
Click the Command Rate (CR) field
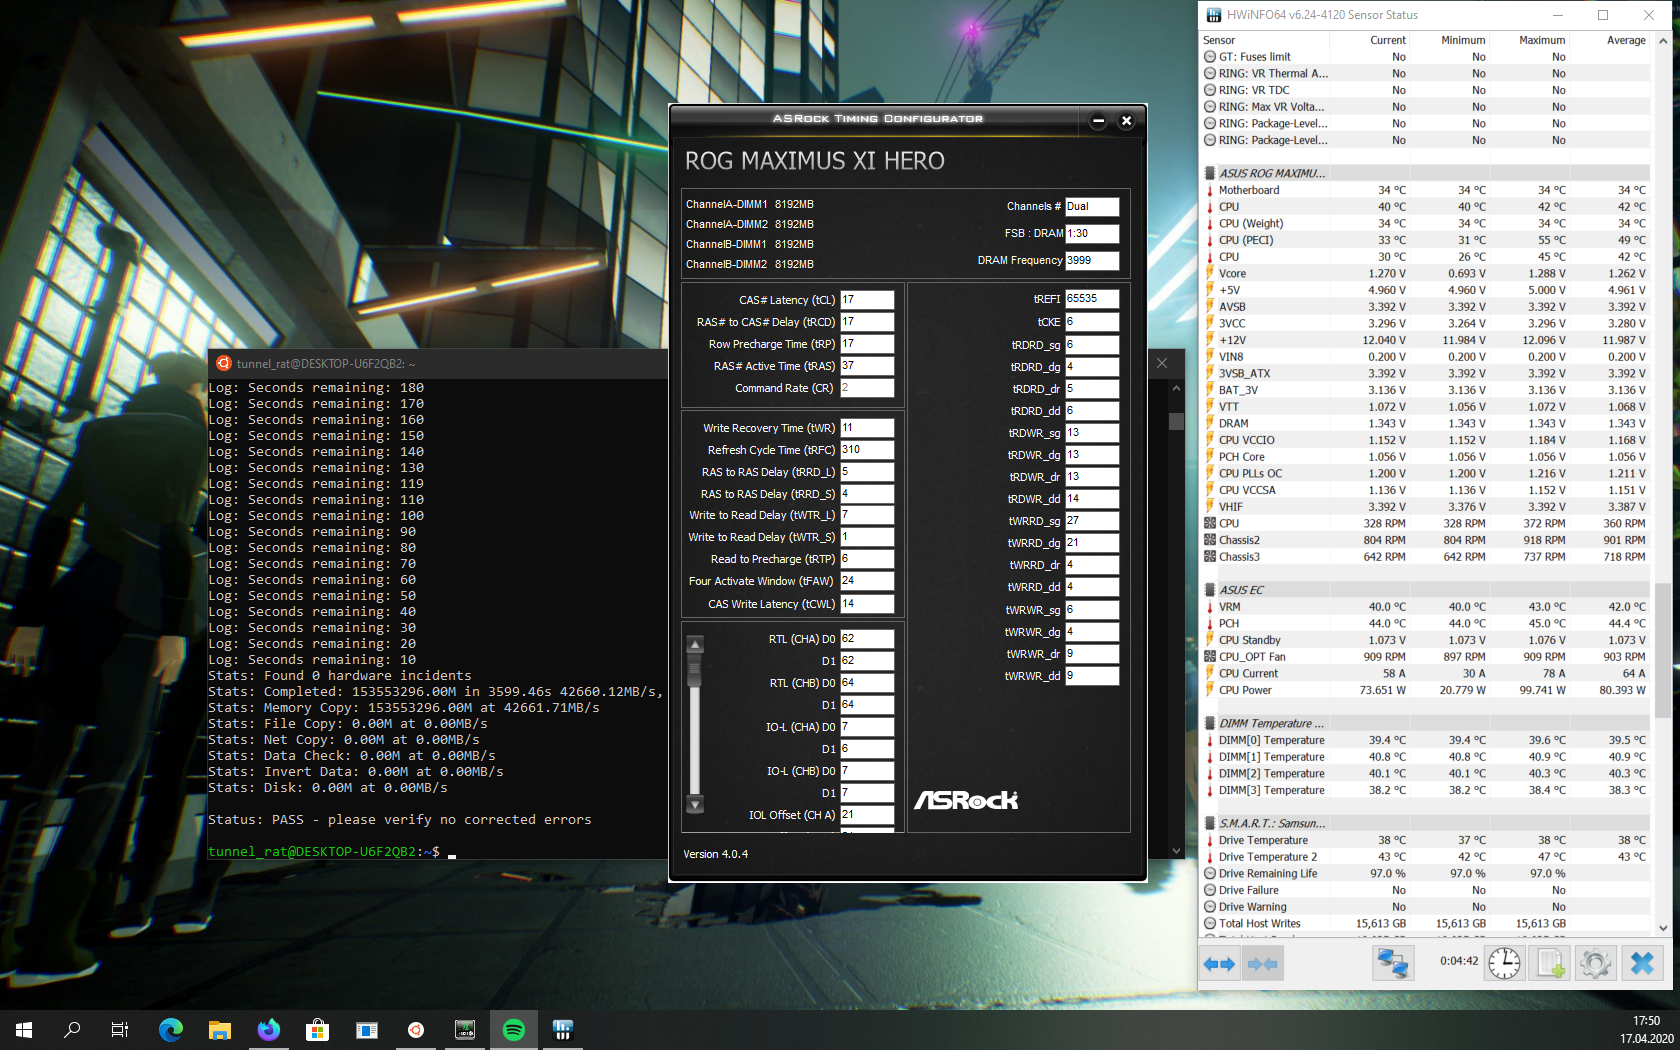[867, 388]
